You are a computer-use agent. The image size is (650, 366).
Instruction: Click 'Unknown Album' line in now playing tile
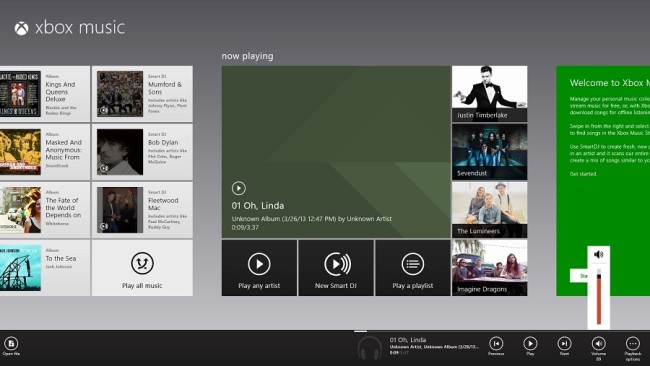point(311,219)
